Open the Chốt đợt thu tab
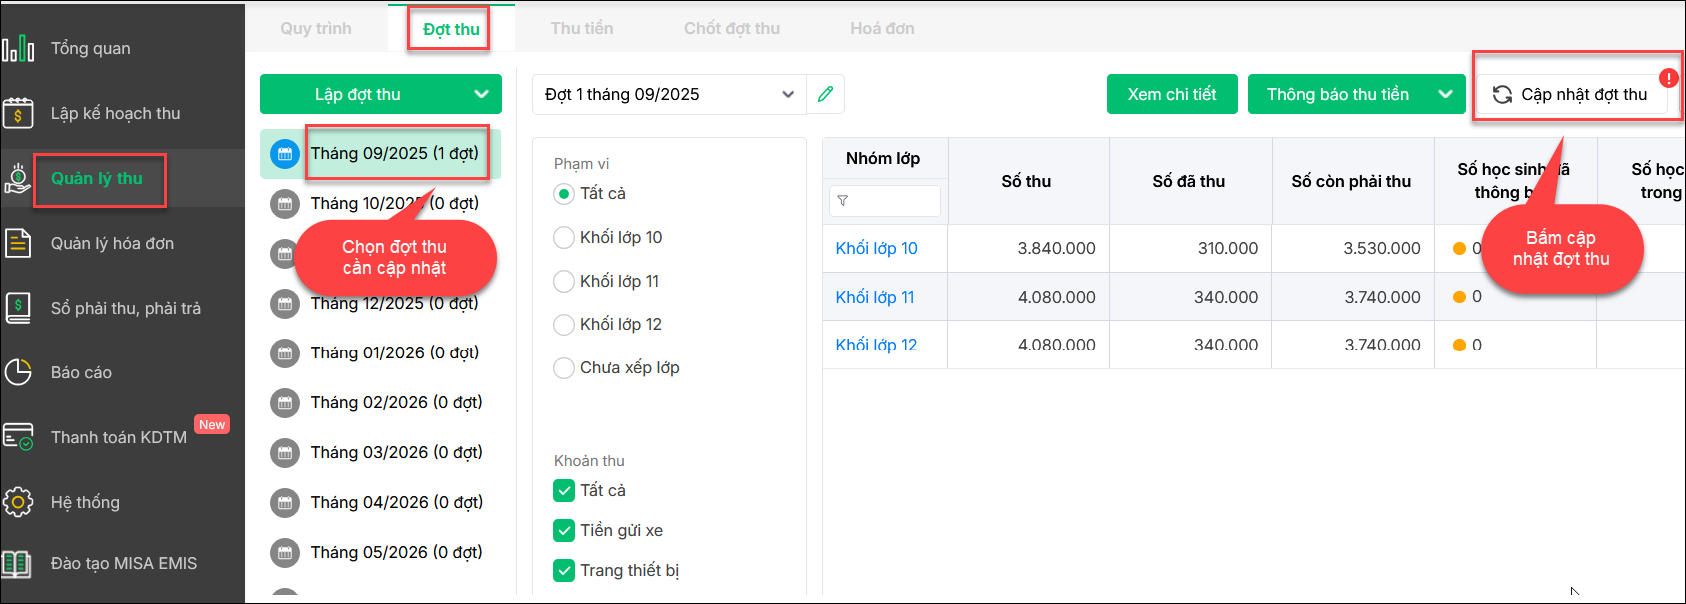The image size is (1686, 604). pyautogui.click(x=732, y=28)
